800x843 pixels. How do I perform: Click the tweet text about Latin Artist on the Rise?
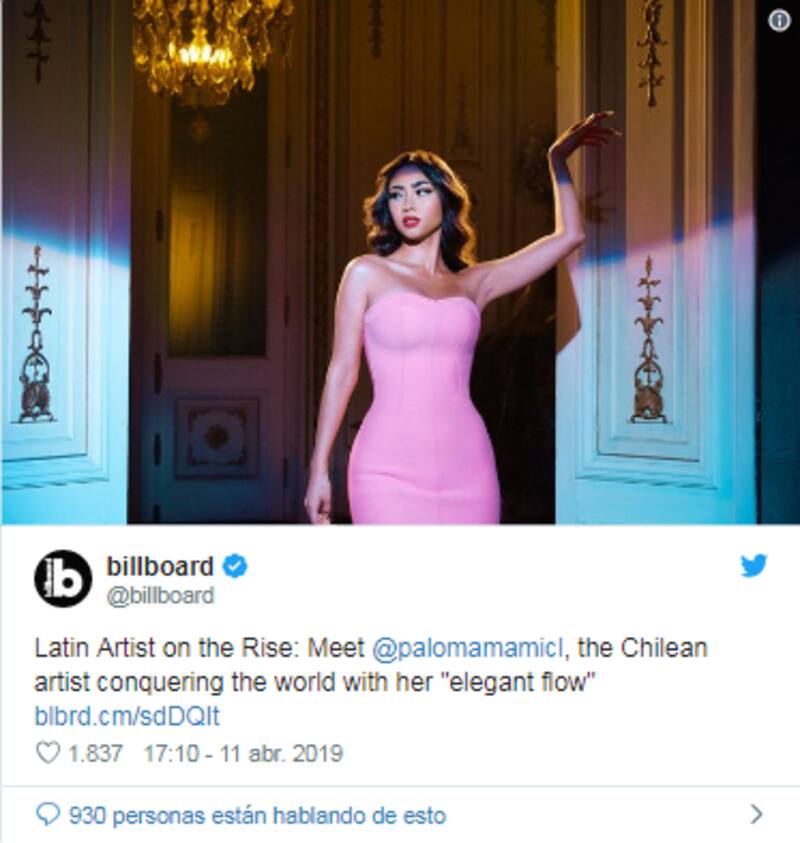coord(371,665)
